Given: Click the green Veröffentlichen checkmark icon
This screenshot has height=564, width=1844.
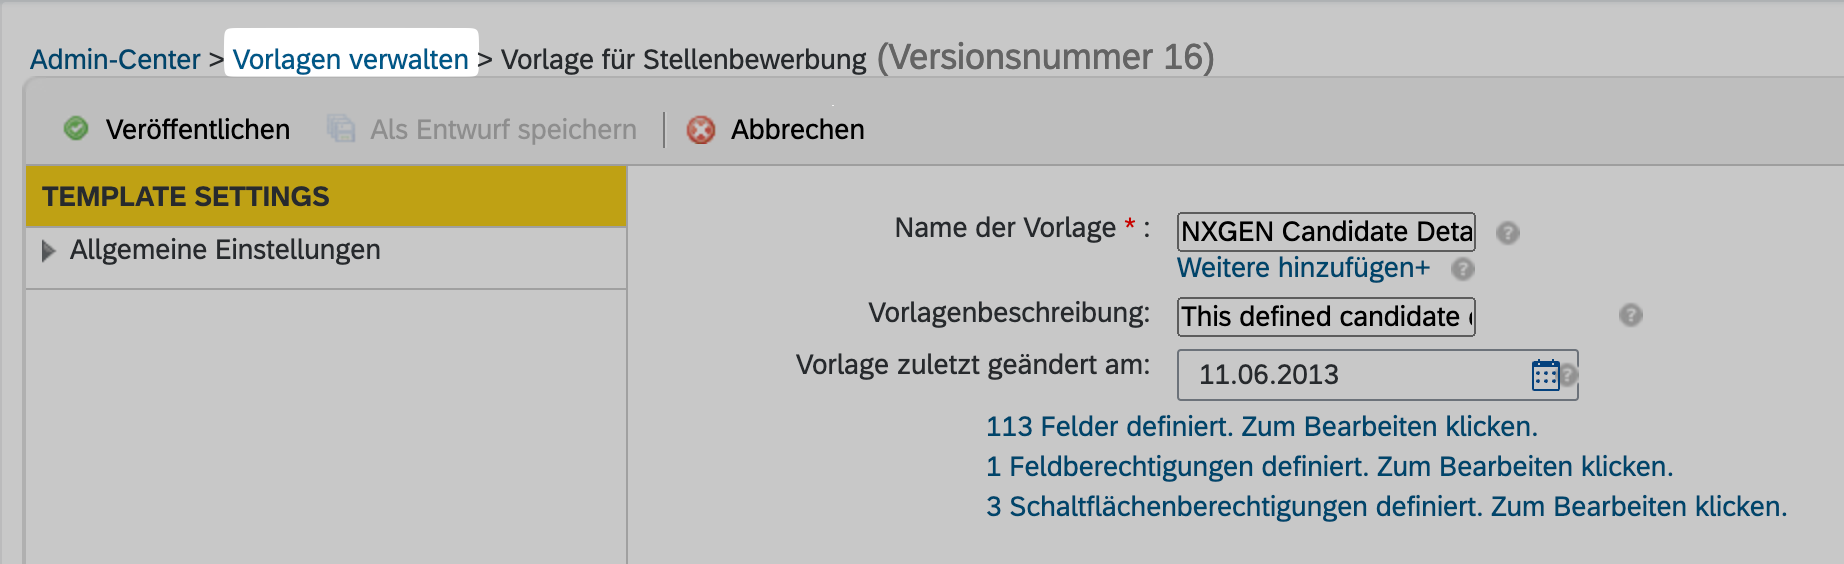Looking at the screenshot, I should coord(76,129).
